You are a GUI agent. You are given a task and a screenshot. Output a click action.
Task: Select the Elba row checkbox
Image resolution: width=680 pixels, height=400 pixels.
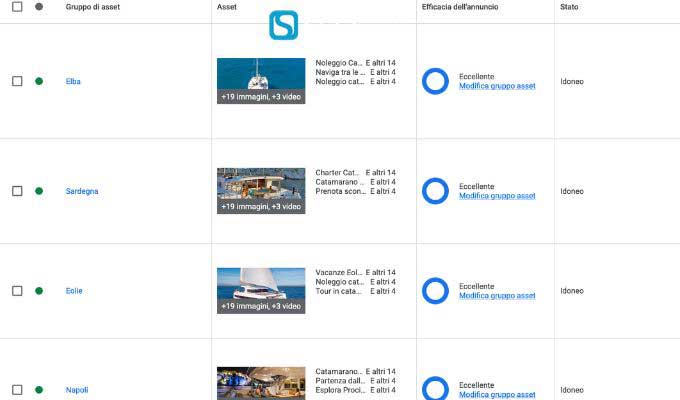click(x=17, y=81)
